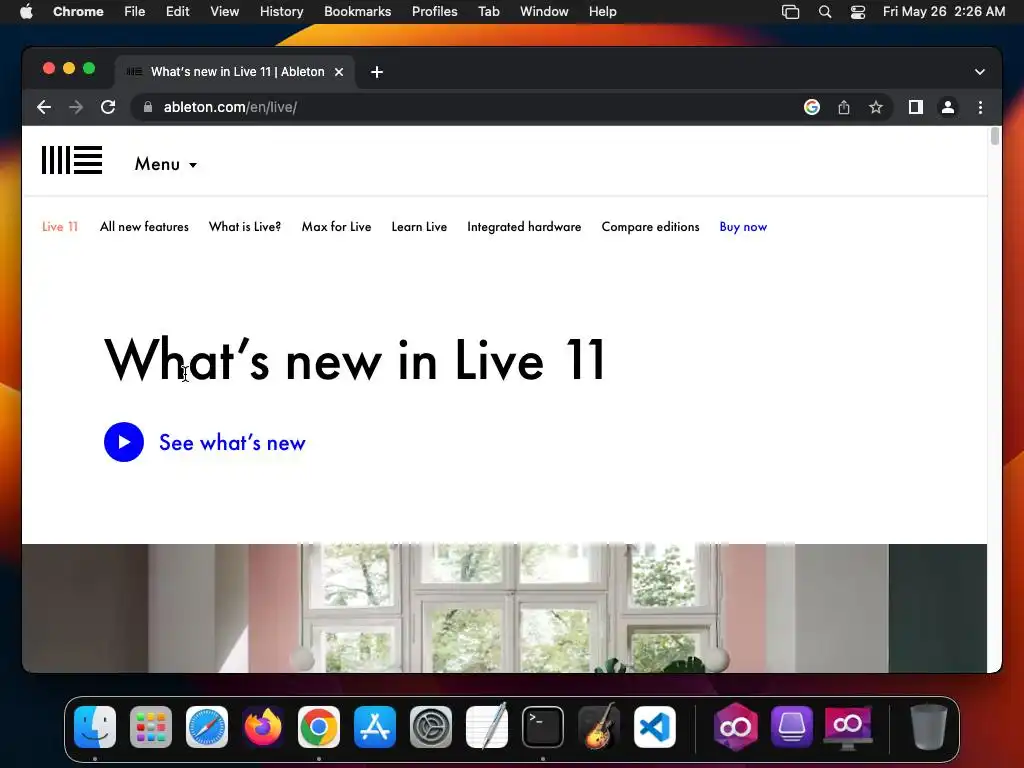Image resolution: width=1024 pixels, height=768 pixels.
Task: Open the Window menu
Action: click(x=544, y=12)
